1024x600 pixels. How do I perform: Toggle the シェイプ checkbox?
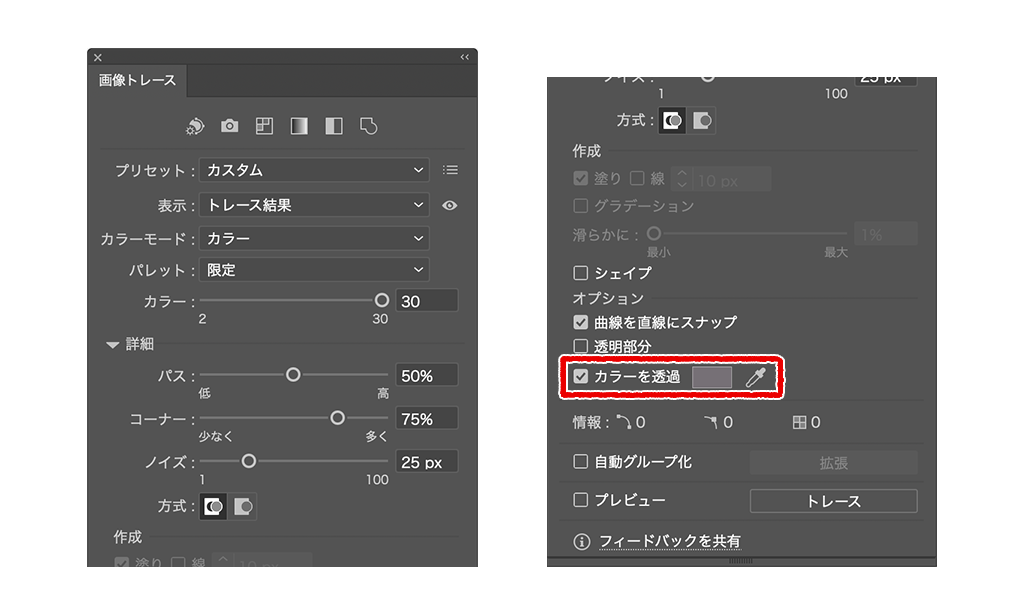(x=581, y=273)
